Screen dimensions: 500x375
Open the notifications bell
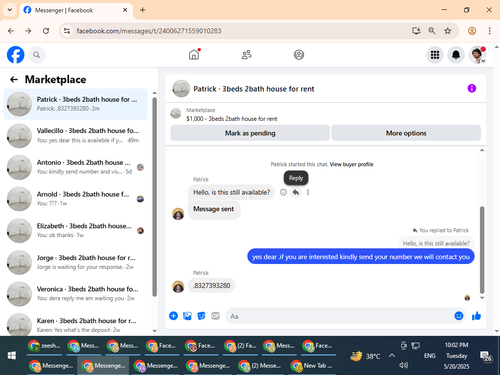point(456,55)
